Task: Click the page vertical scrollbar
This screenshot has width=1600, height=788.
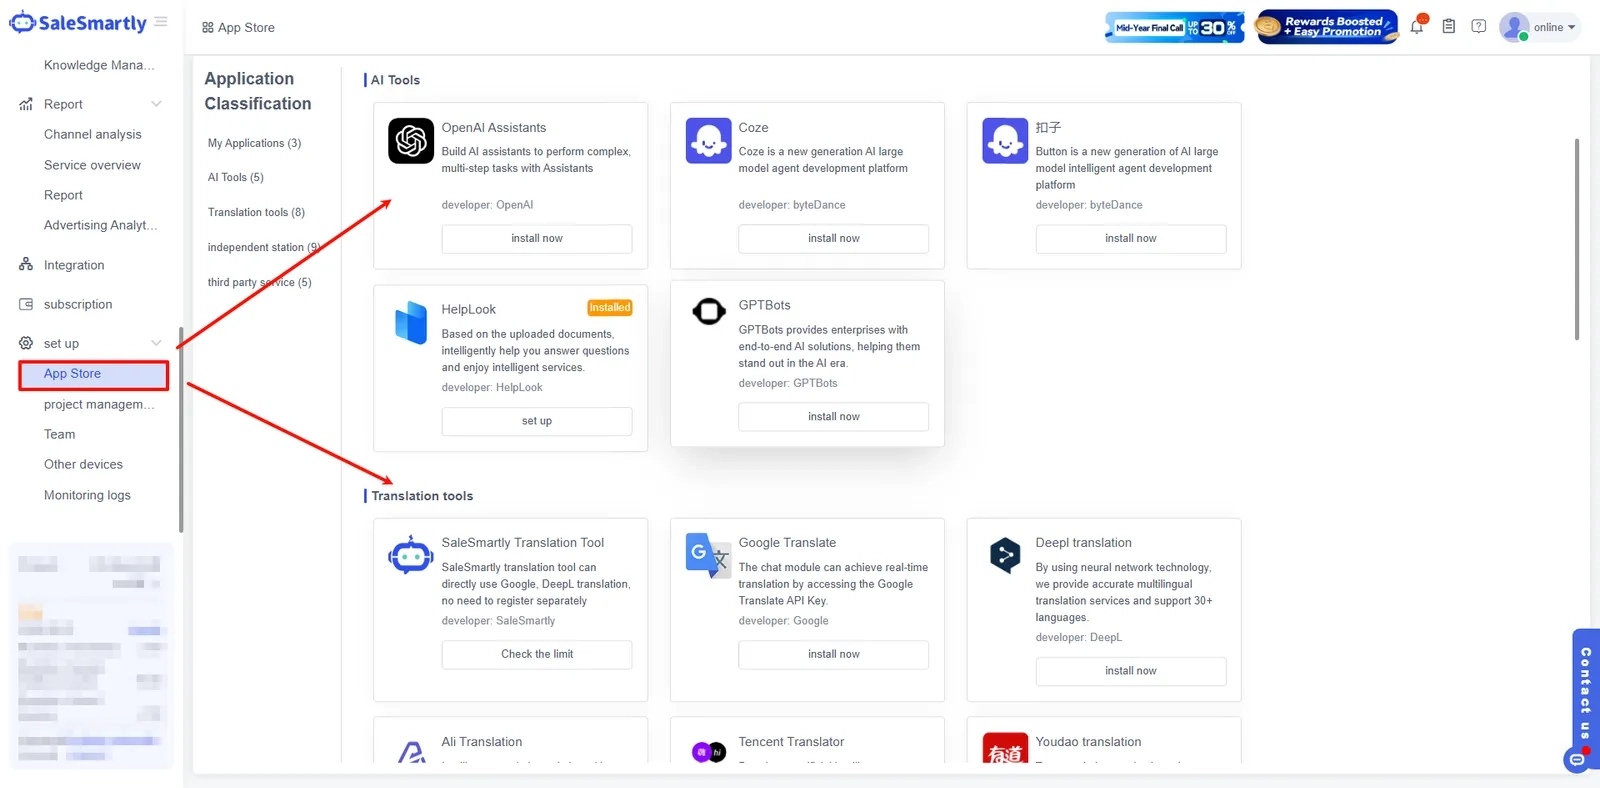Action: coord(1577,239)
